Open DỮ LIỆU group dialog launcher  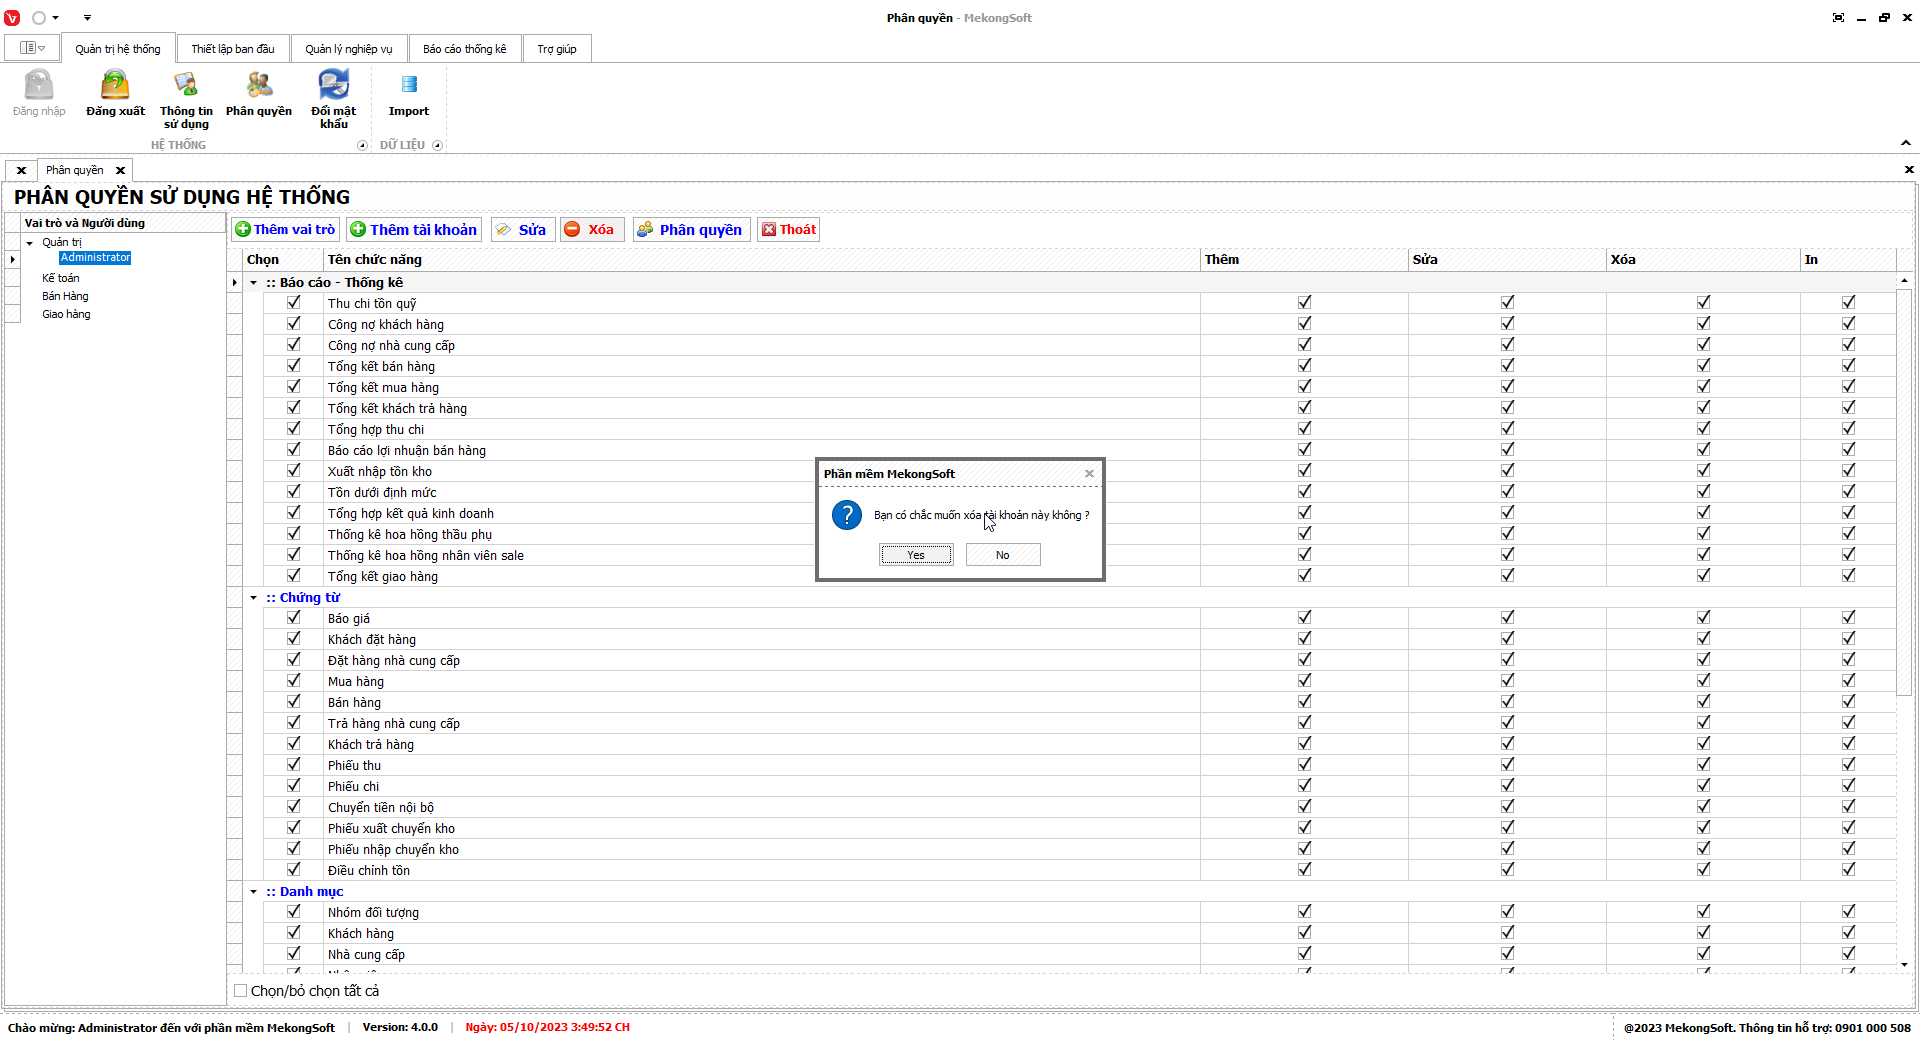coord(437,145)
